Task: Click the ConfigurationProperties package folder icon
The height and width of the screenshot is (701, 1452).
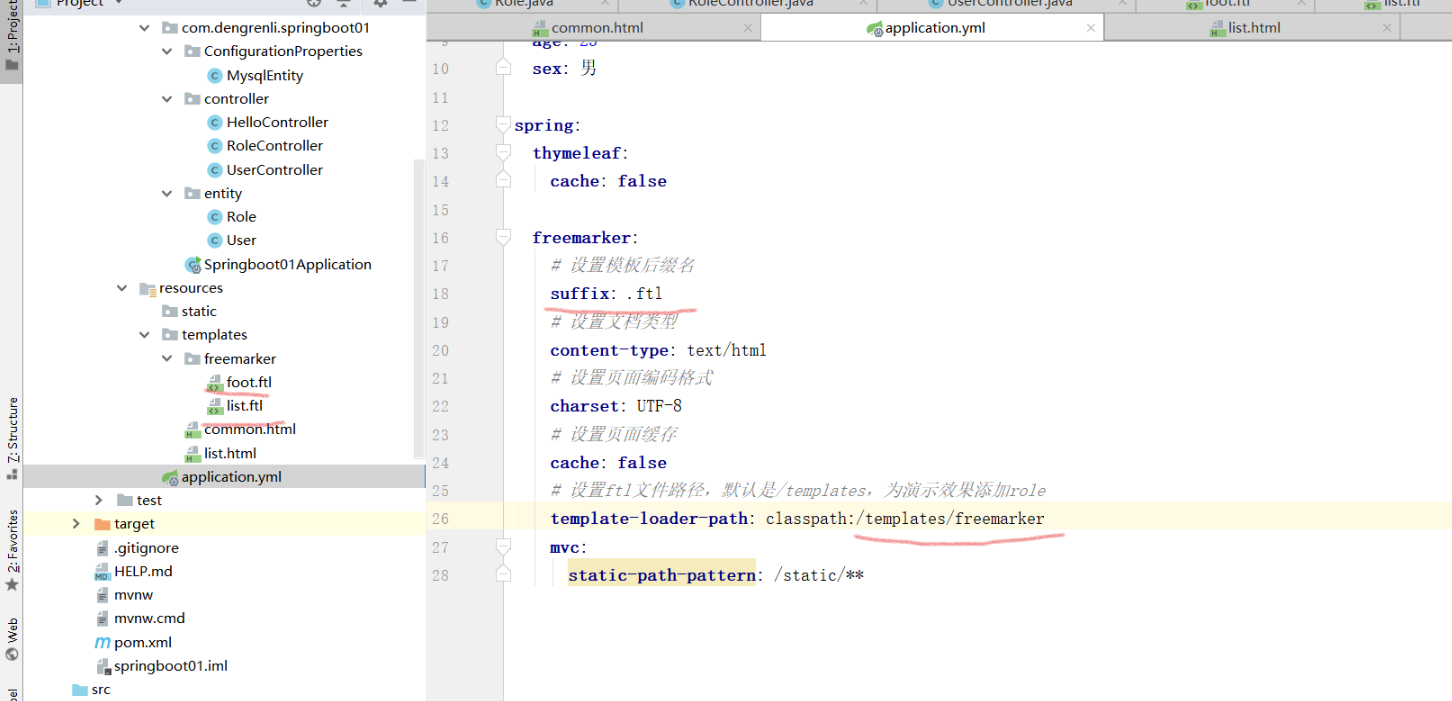Action: (192, 52)
